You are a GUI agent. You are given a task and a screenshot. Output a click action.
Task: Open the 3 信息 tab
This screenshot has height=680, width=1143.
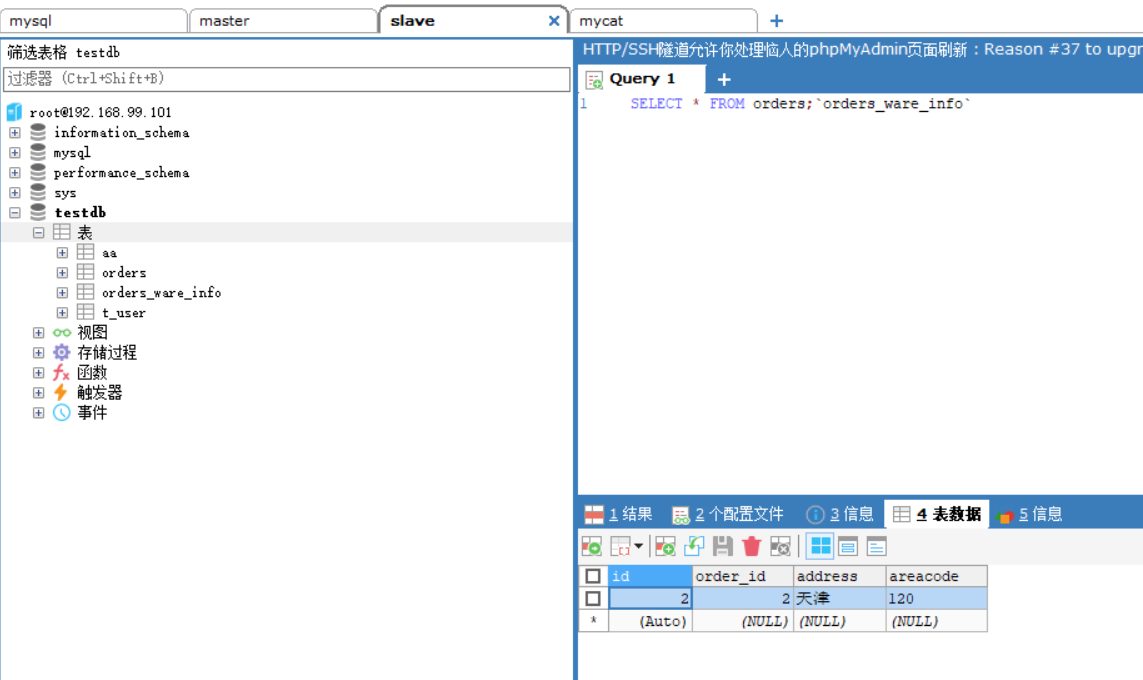[x=840, y=514]
